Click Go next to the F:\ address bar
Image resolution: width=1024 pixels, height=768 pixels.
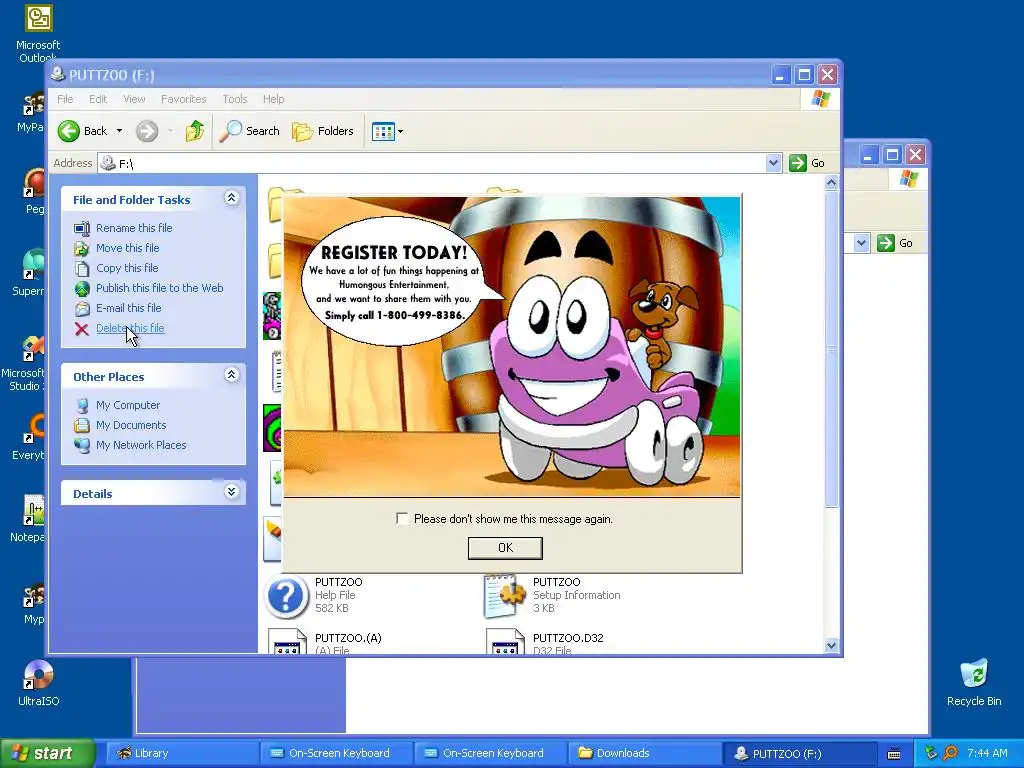click(808, 163)
